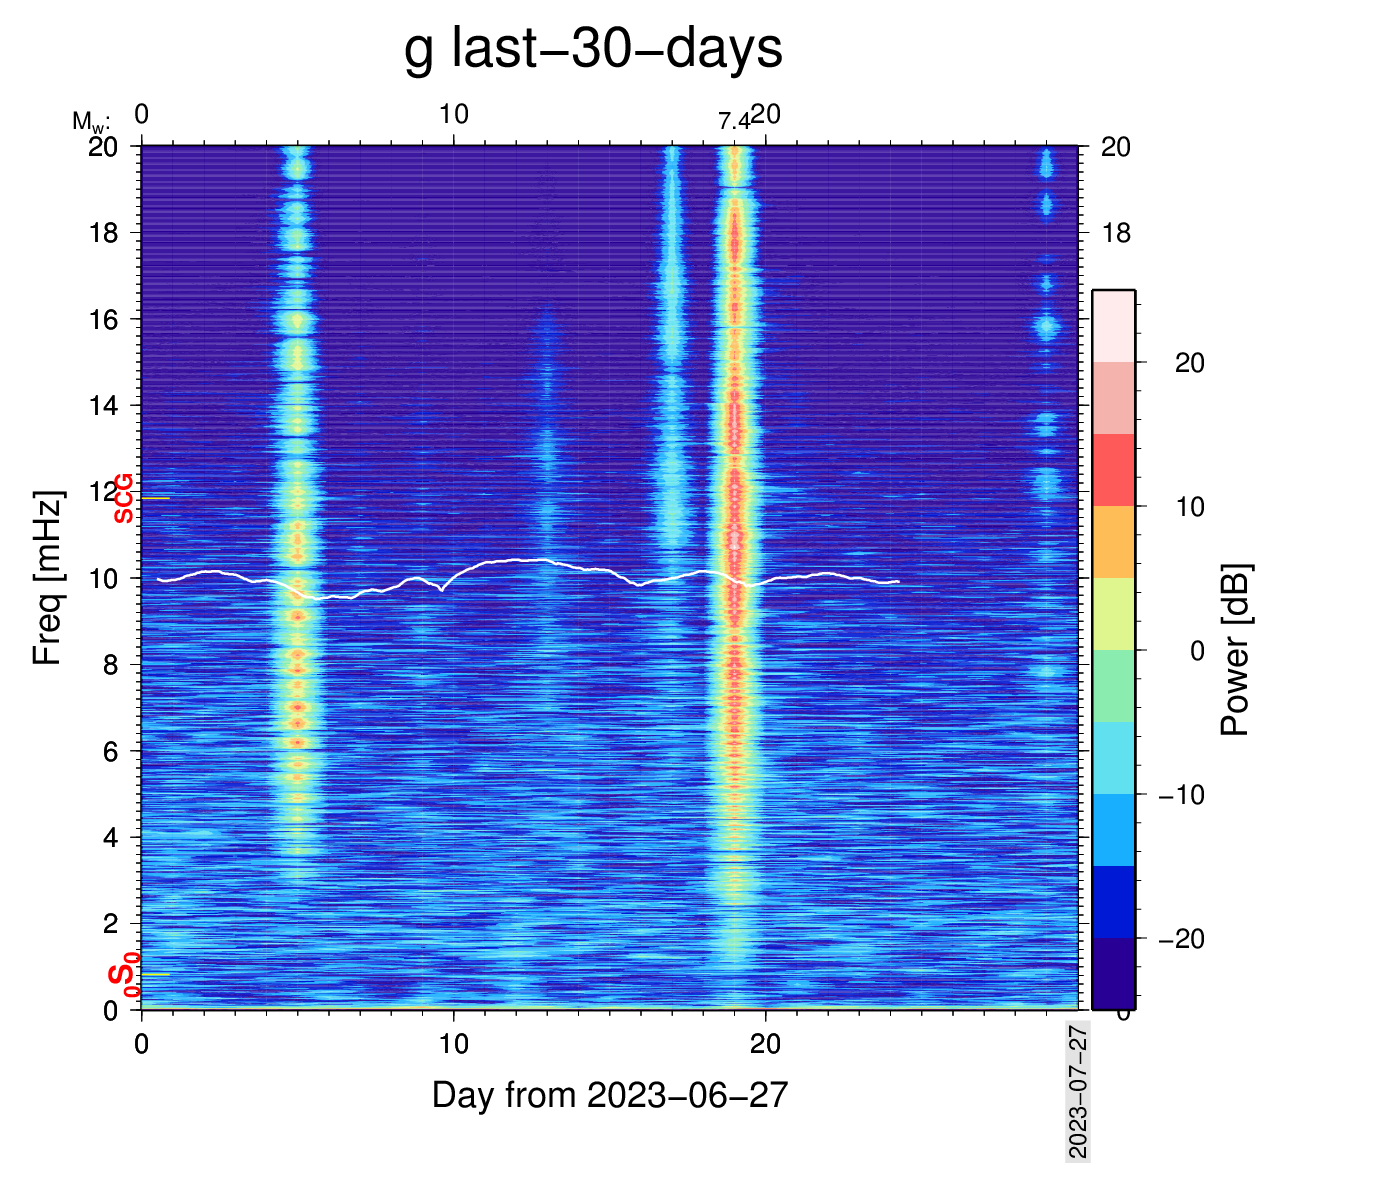Click the 10 tick on bottom day axis
The height and width of the screenshot is (1190, 1400).
pyautogui.click(x=453, y=1044)
